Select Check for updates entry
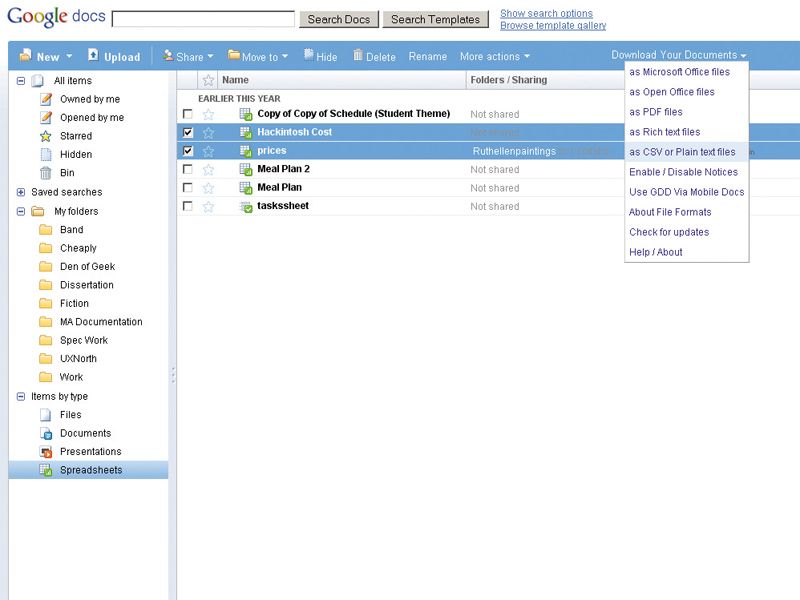 click(x=669, y=232)
